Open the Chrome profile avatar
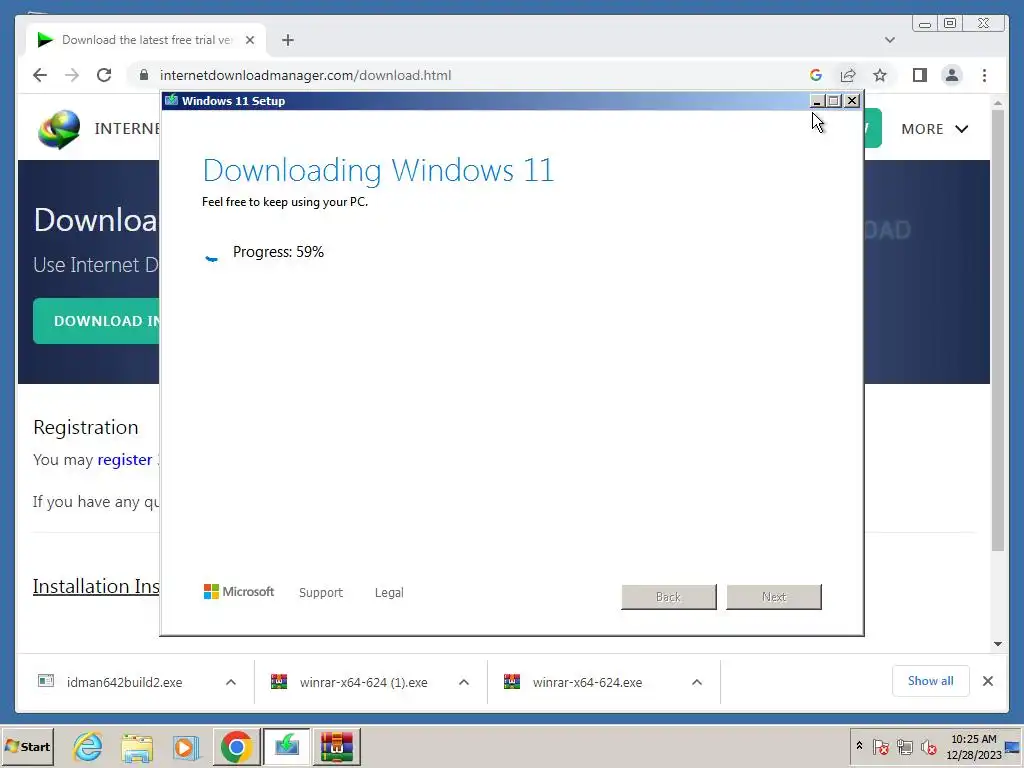Viewport: 1024px width, 768px height. point(952,75)
